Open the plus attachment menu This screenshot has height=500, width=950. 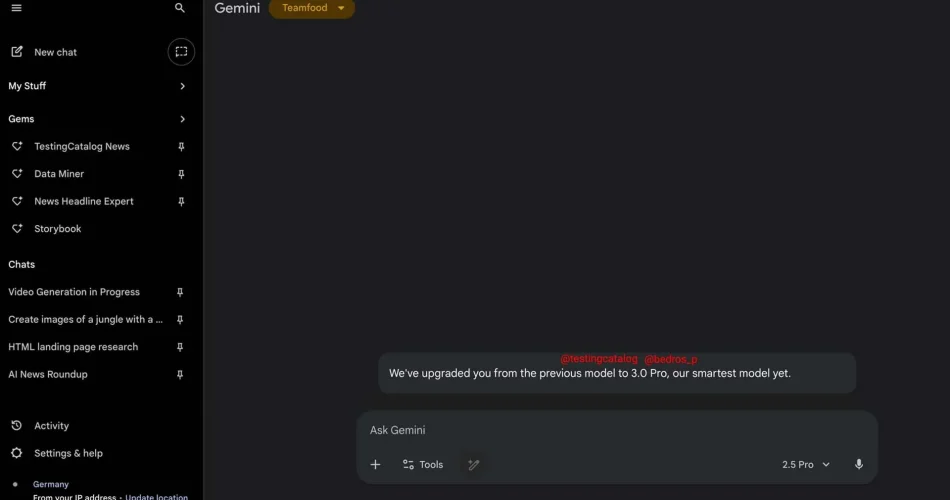tap(376, 464)
